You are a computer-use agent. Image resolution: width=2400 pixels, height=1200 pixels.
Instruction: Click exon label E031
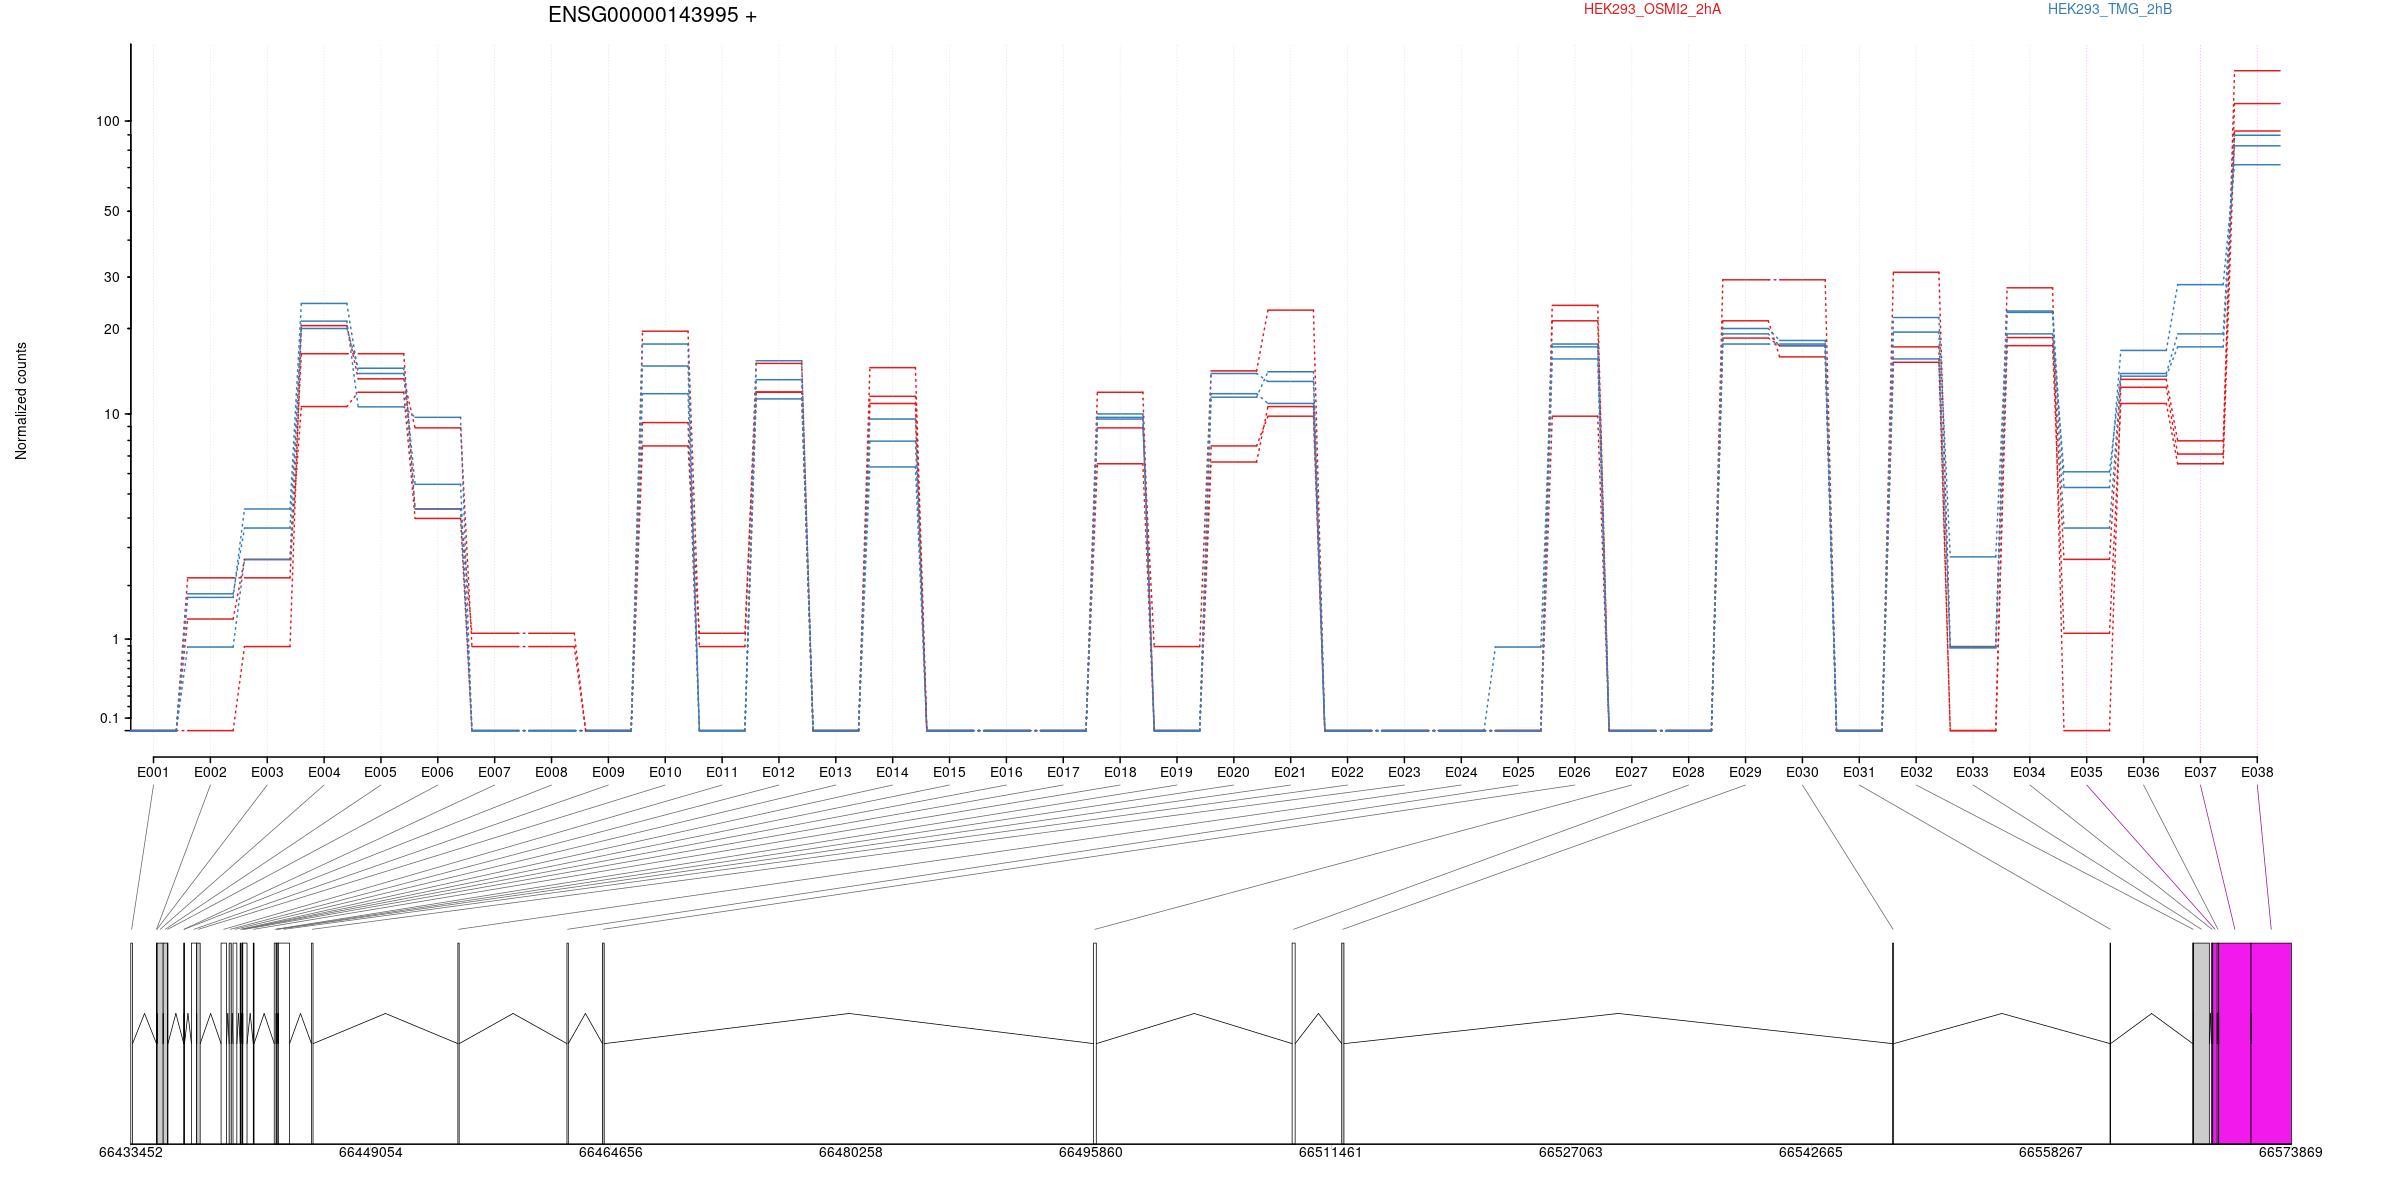pos(1859,772)
